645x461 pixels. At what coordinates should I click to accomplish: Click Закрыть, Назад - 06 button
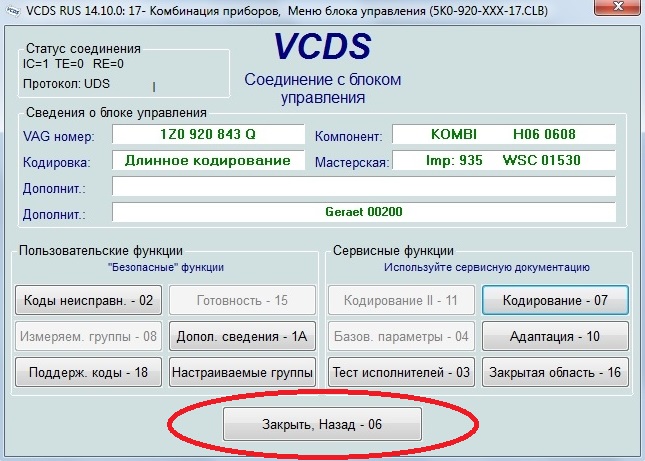tap(322, 424)
